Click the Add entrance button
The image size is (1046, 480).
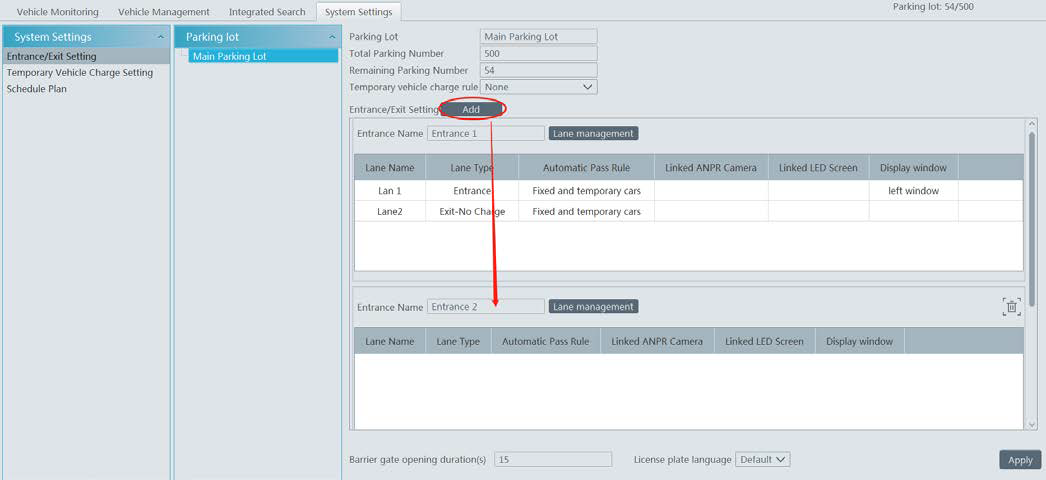point(471,109)
